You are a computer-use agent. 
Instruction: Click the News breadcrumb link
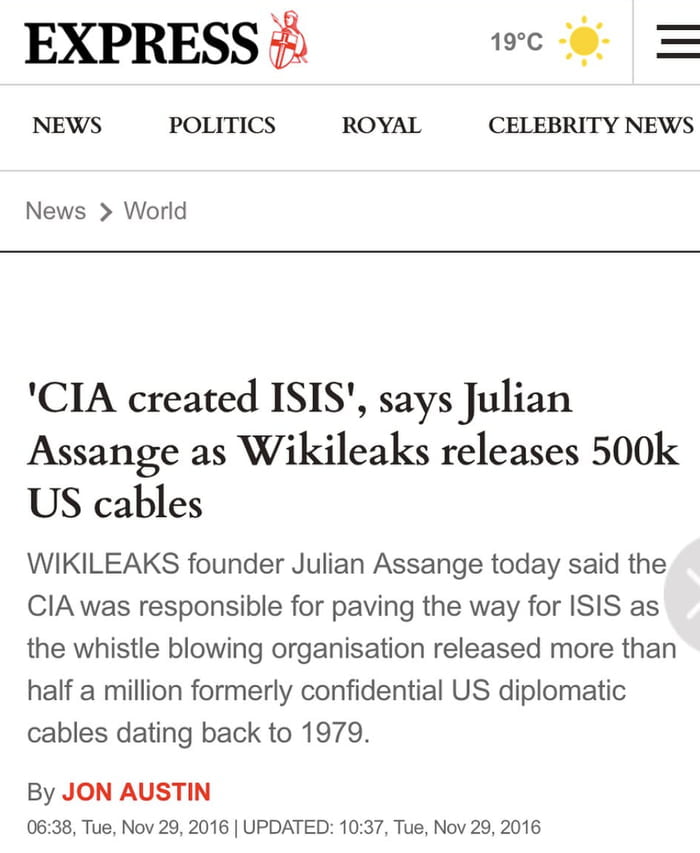point(55,211)
